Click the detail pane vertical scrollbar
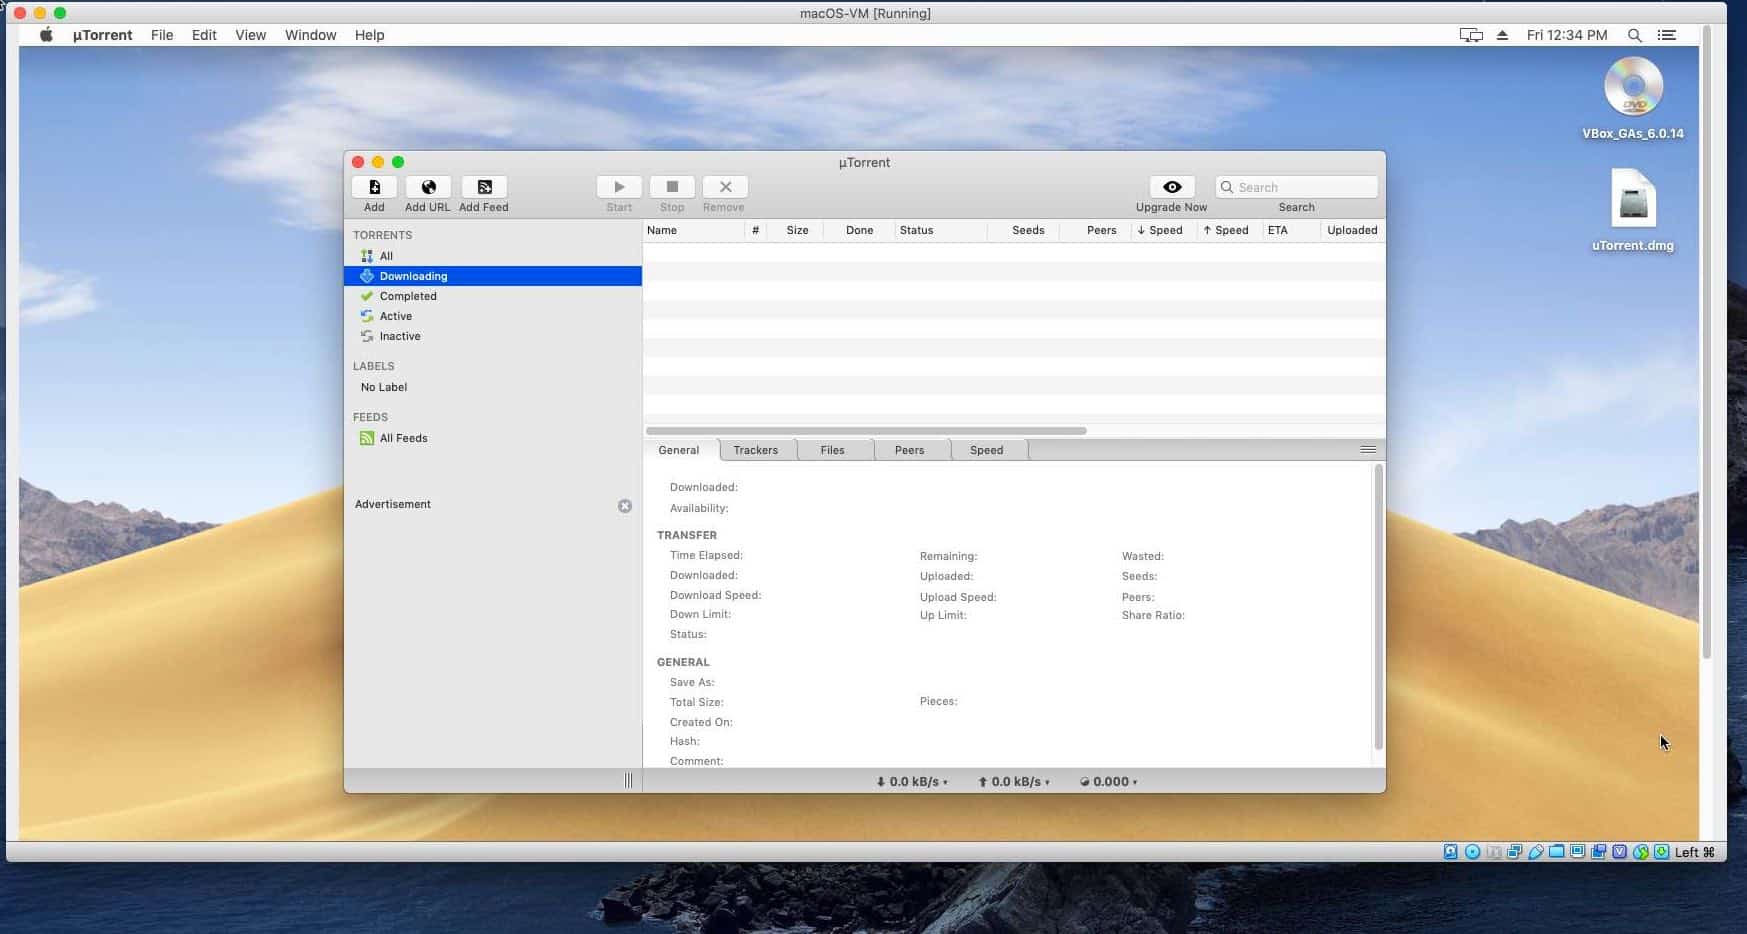Screen dimensions: 1747x934 [x=1379, y=606]
